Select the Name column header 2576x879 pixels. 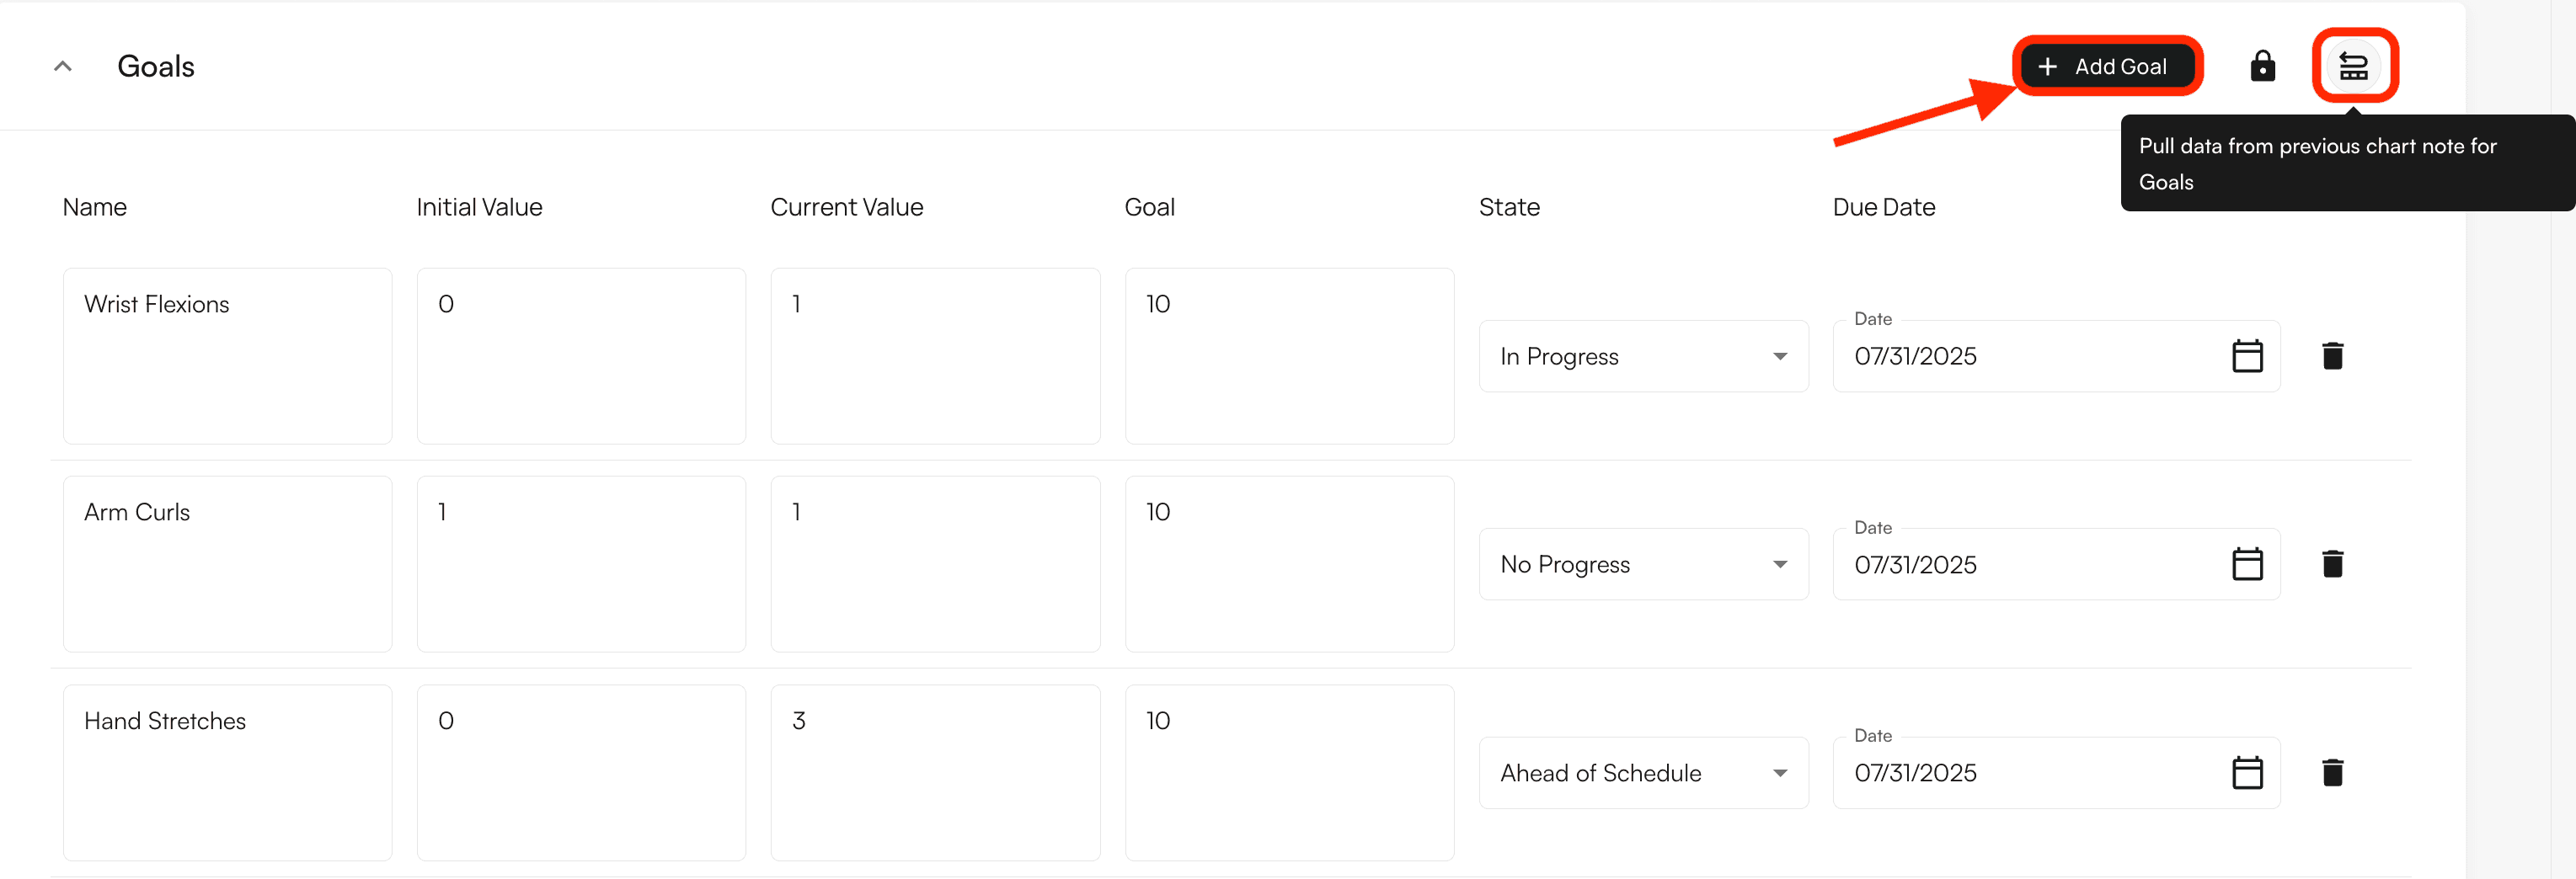point(94,206)
